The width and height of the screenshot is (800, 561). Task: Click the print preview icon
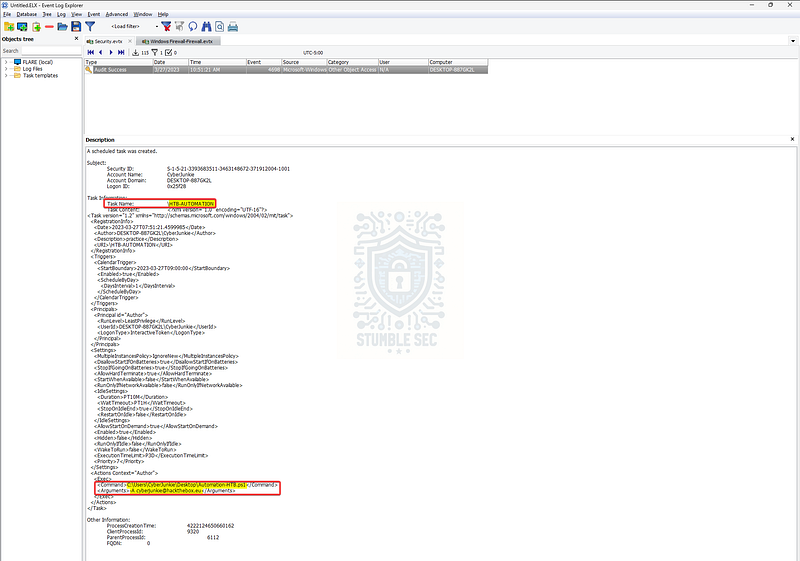point(219,27)
